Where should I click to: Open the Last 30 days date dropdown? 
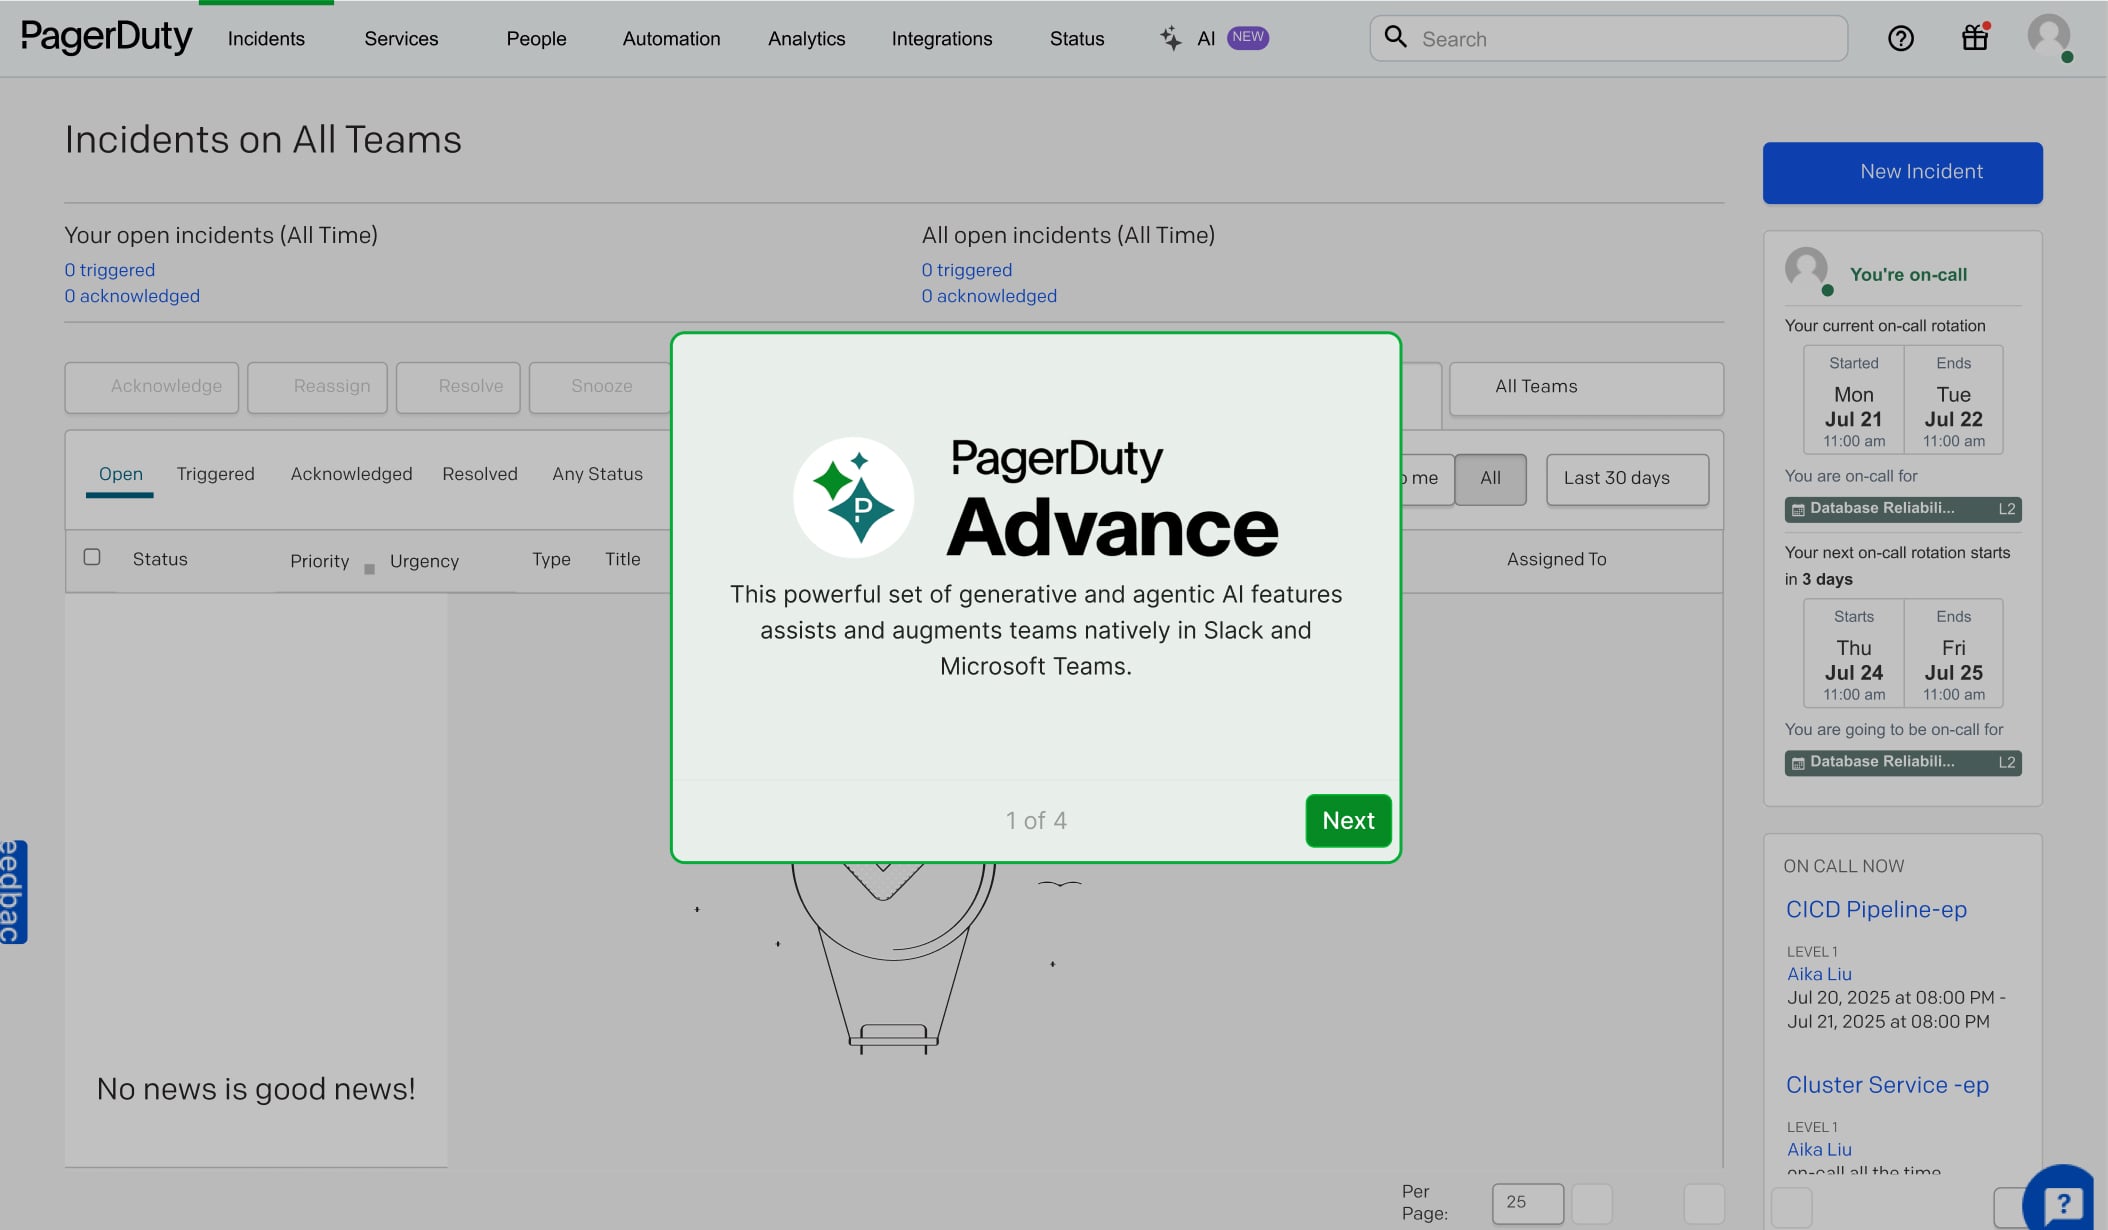(x=1627, y=479)
